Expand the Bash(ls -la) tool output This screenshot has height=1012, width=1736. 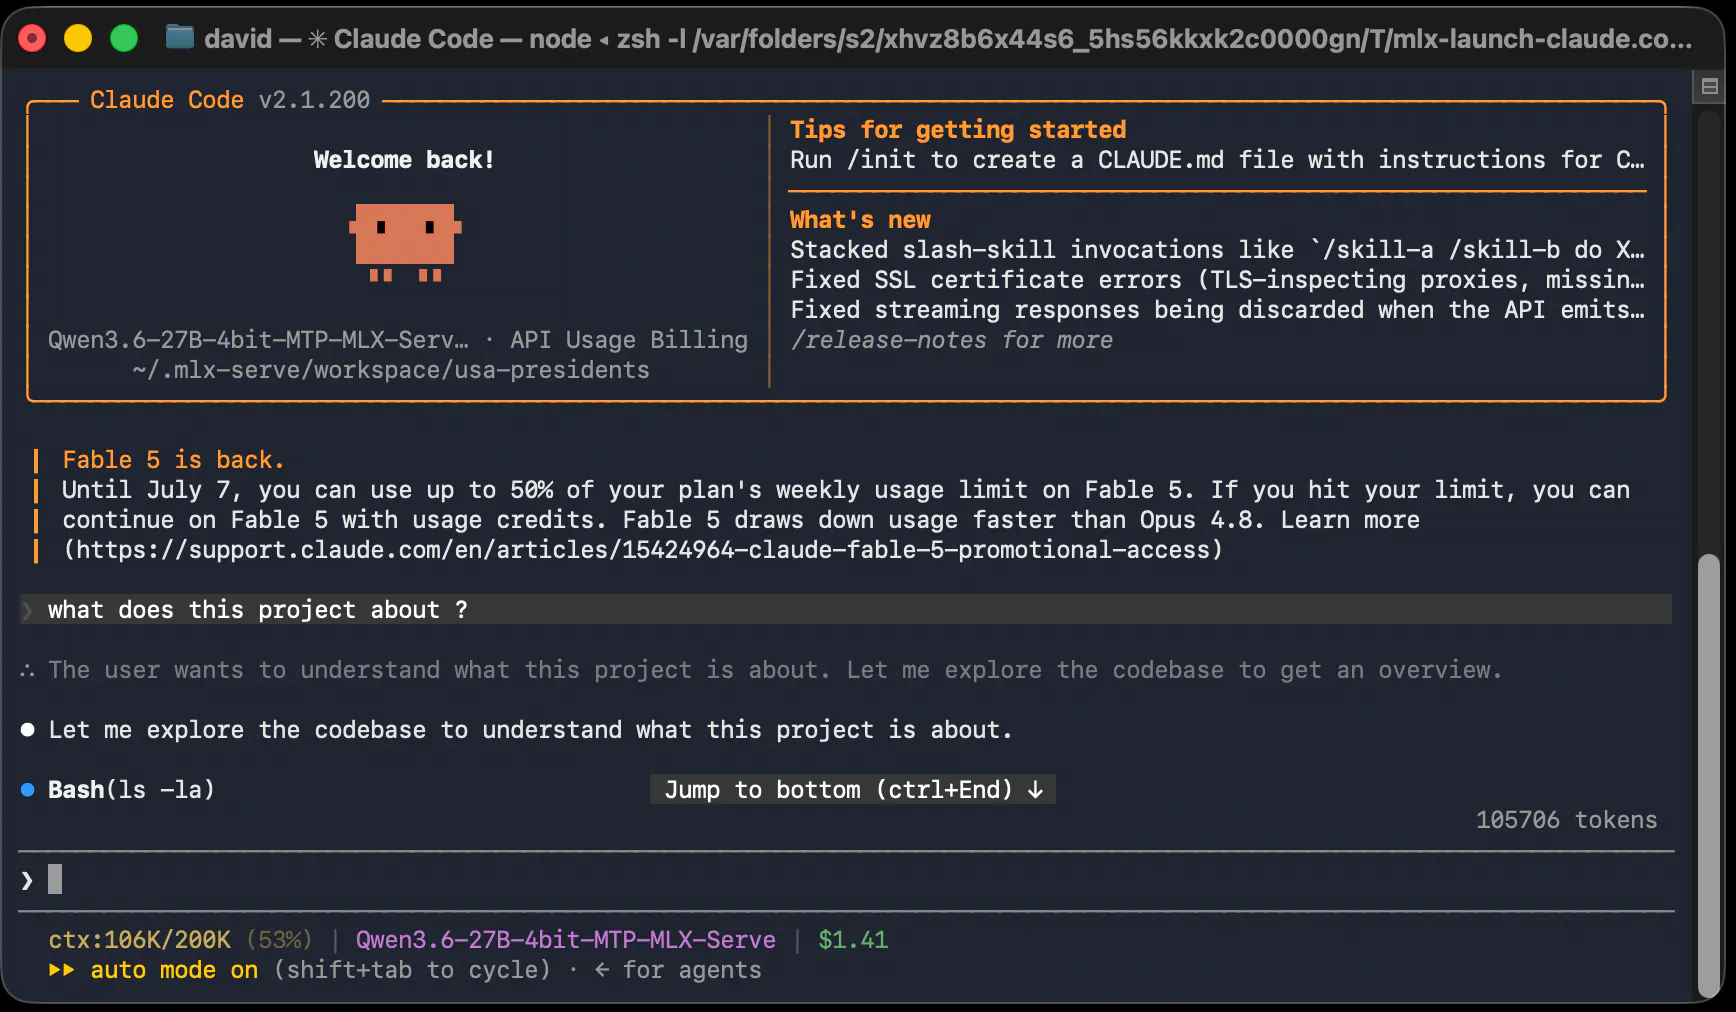tap(131, 790)
